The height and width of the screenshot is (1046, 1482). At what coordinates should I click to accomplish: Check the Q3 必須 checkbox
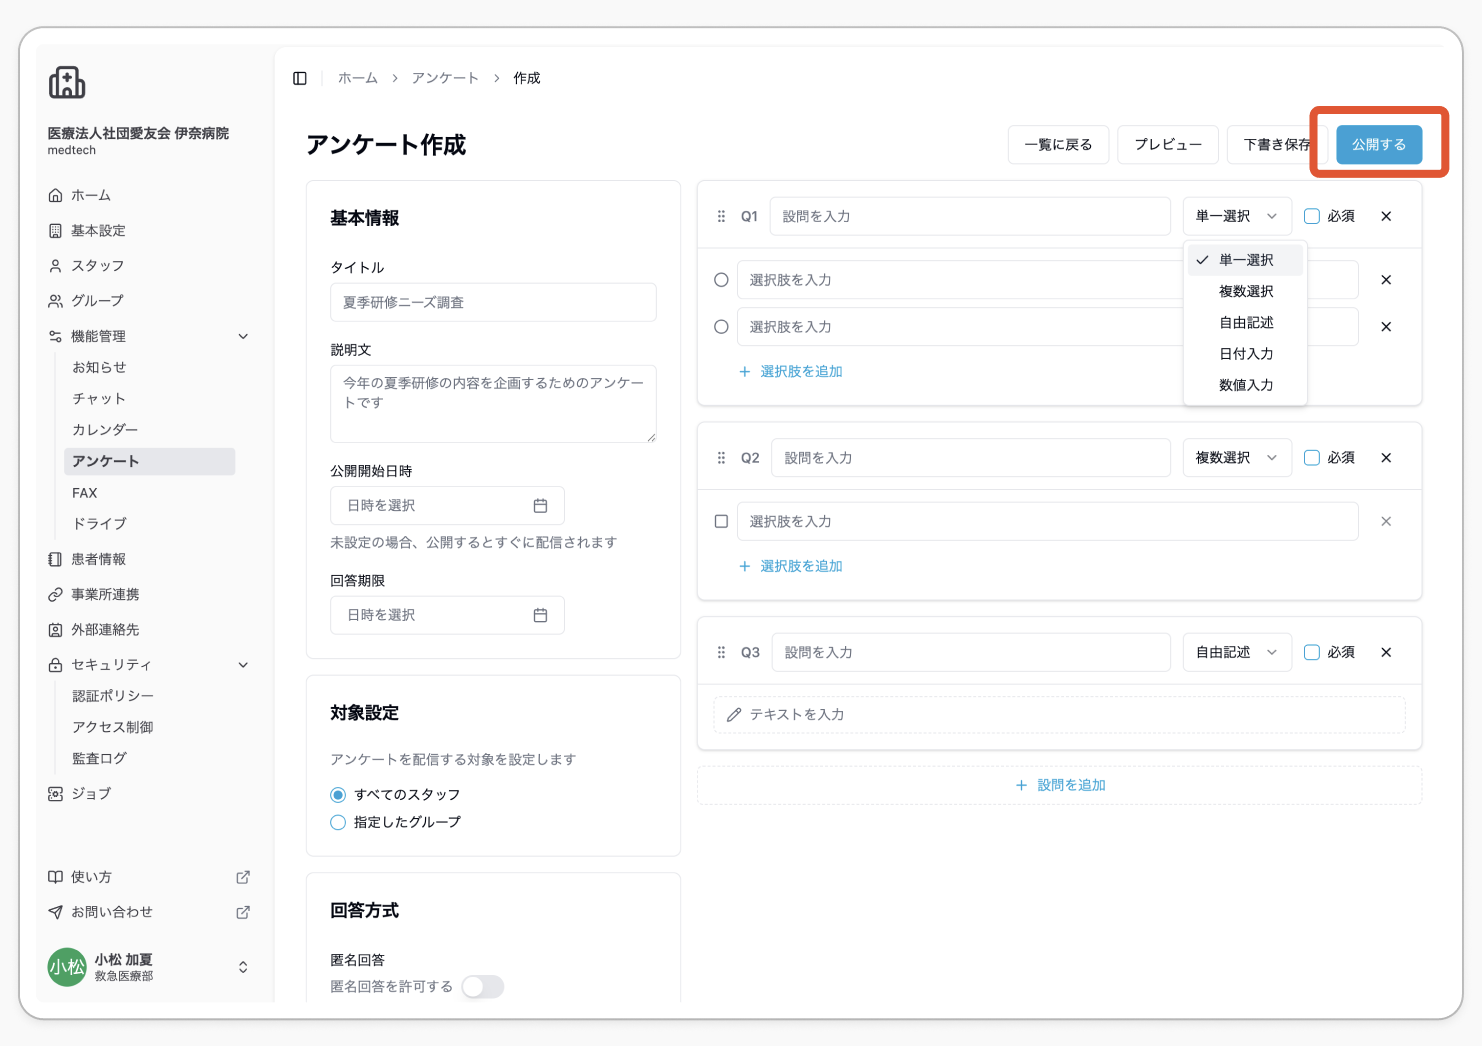pyautogui.click(x=1312, y=652)
